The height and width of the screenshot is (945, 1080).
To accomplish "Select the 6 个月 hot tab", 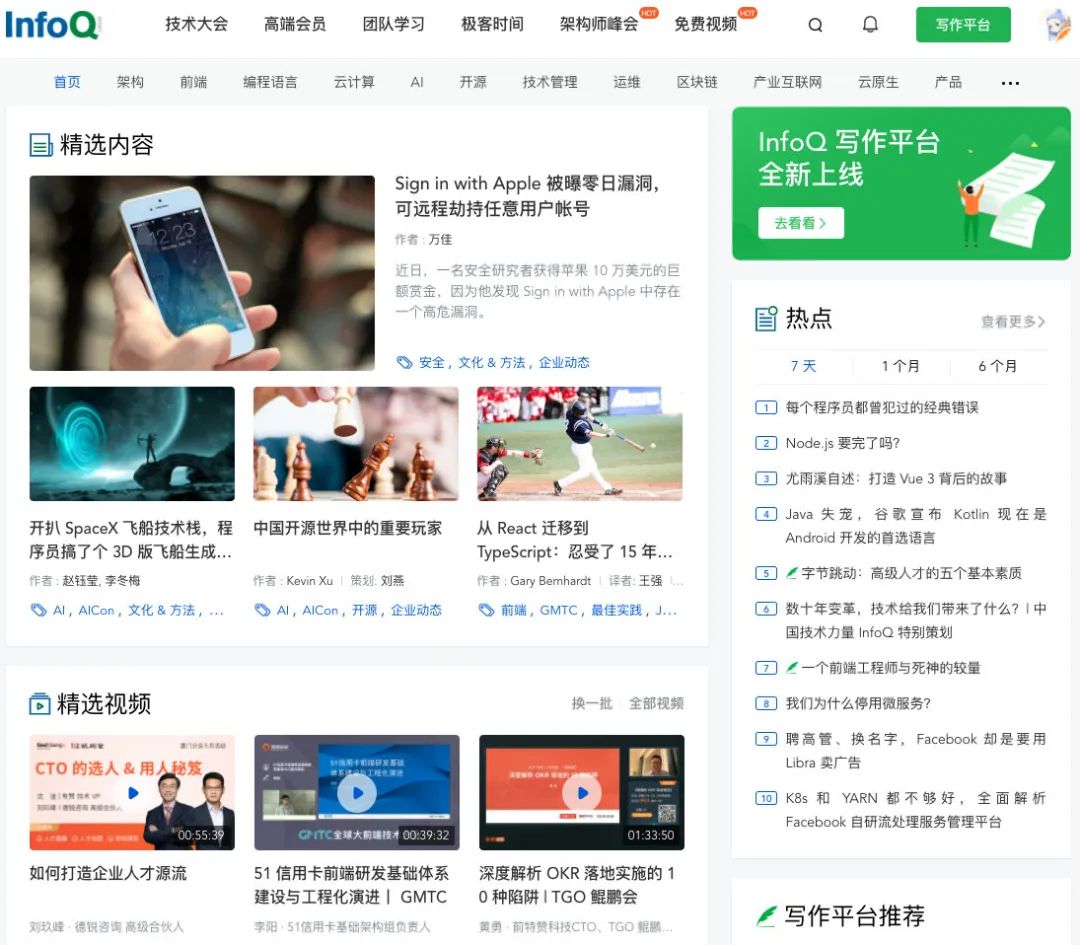I will click(997, 366).
